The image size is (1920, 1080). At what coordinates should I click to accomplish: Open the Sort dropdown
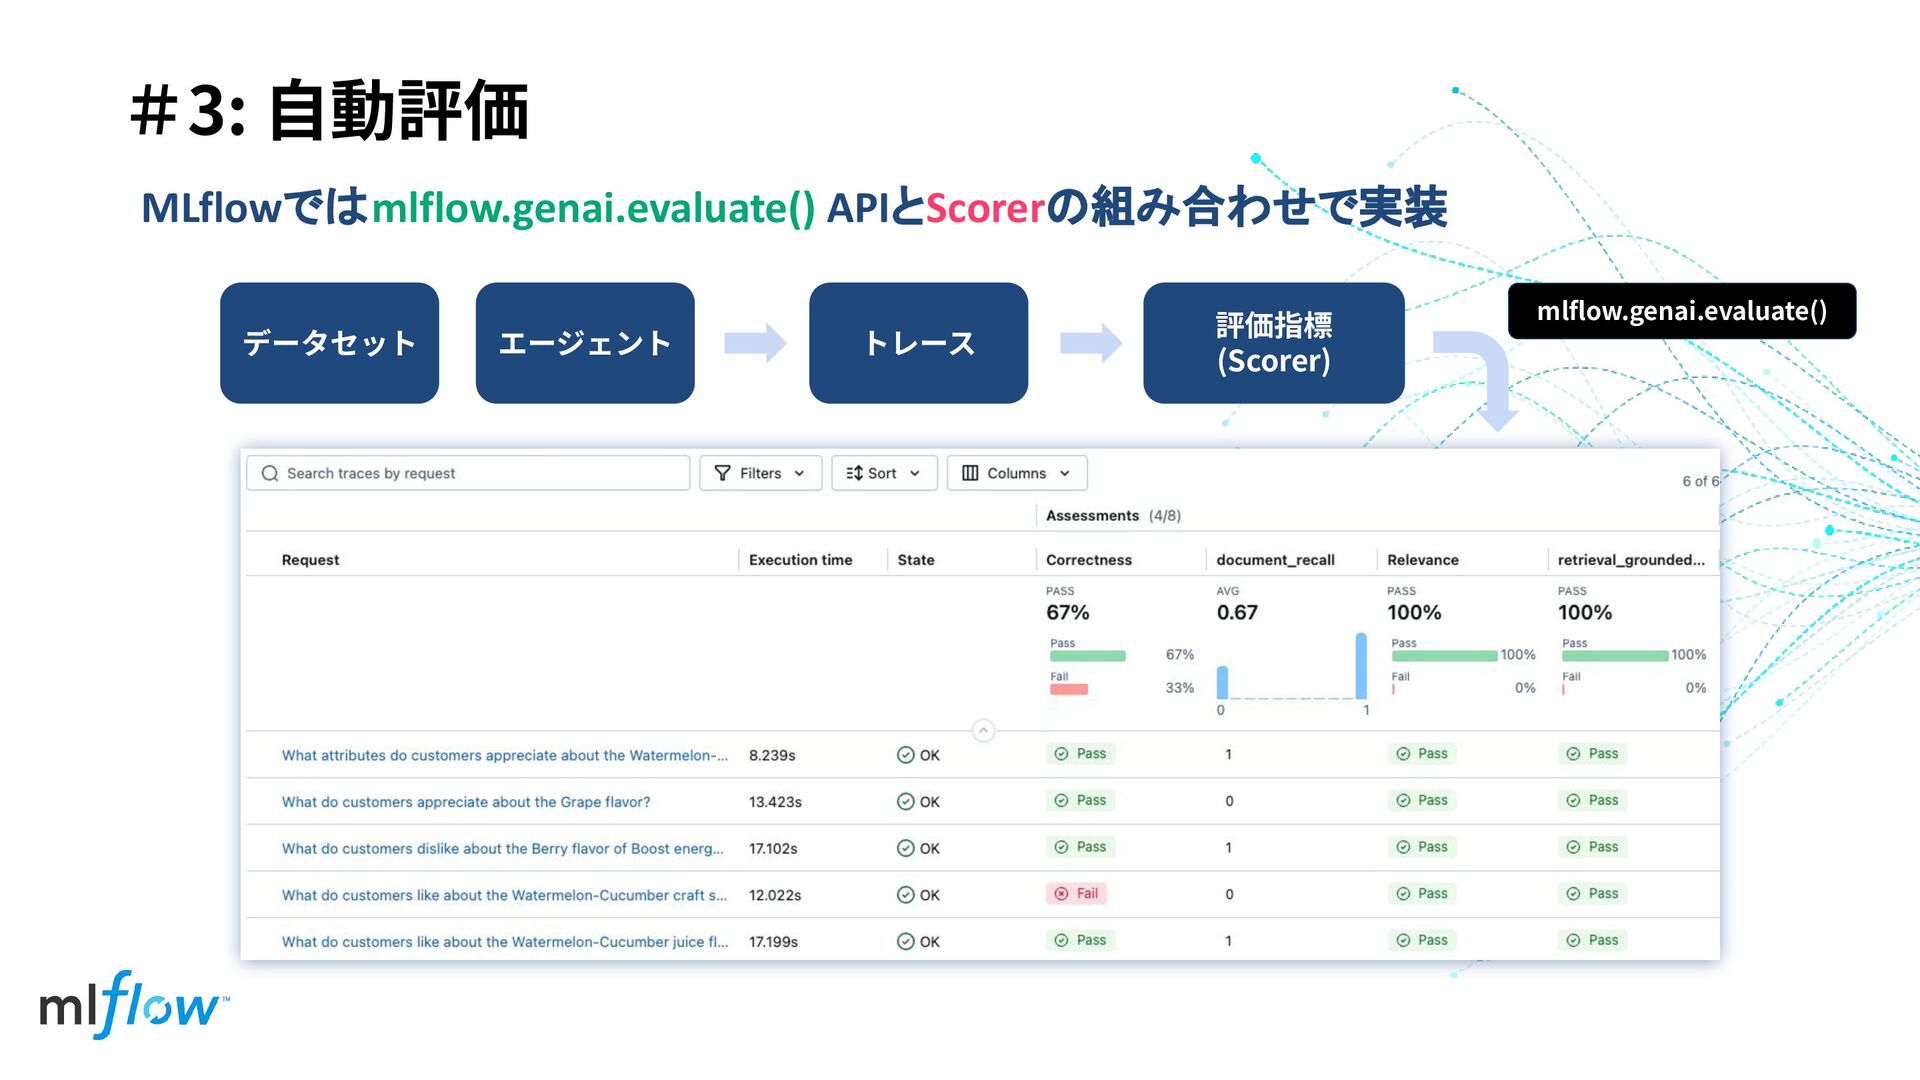pyautogui.click(x=884, y=473)
